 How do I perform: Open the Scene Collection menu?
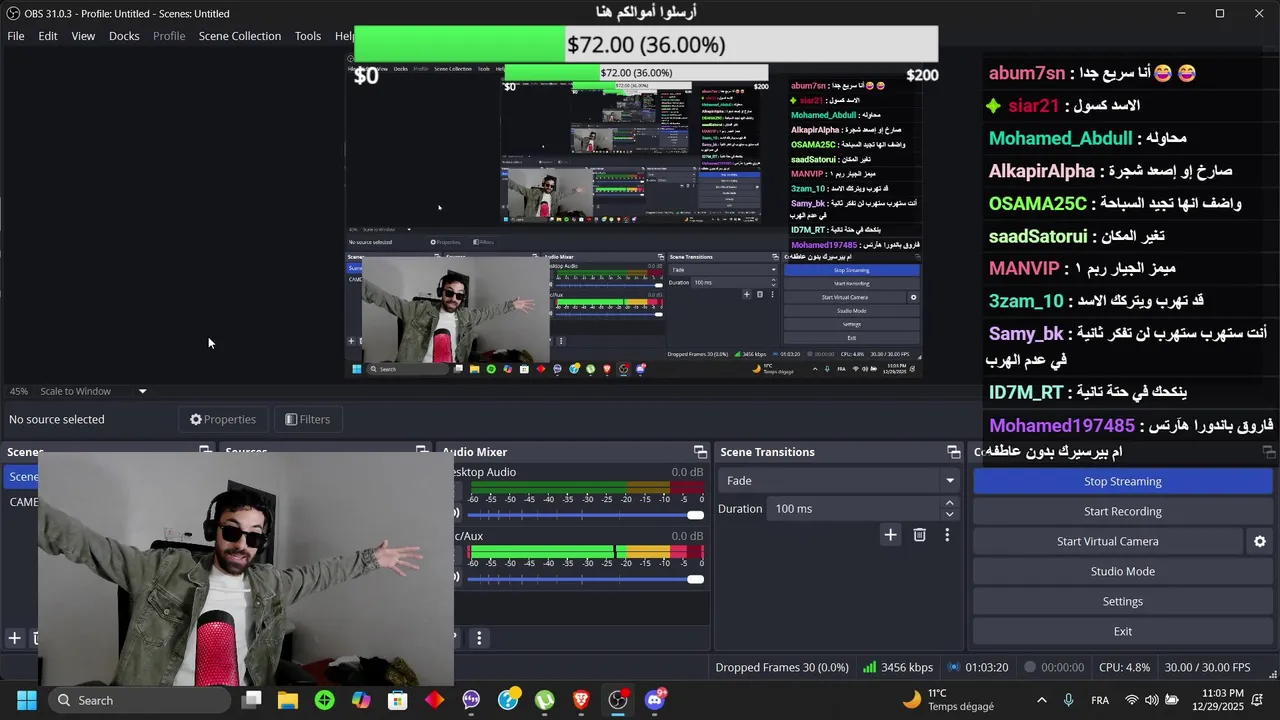pos(240,36)
